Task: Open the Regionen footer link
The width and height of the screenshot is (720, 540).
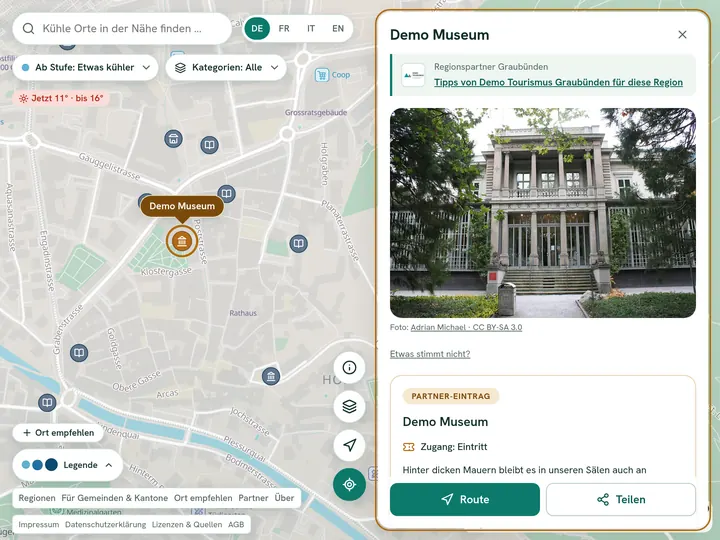Action: tap(37, 498)
